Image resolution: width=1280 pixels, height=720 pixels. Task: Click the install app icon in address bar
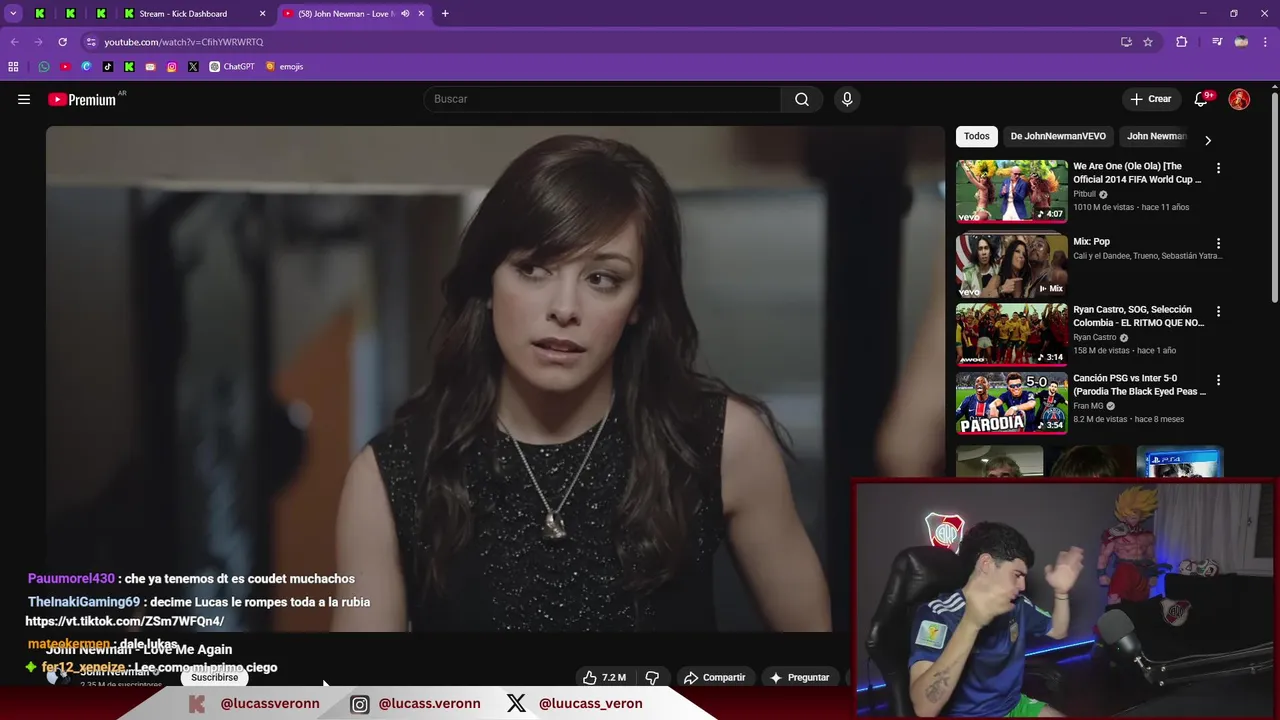pyautogui.click(x=1126, y=42)
